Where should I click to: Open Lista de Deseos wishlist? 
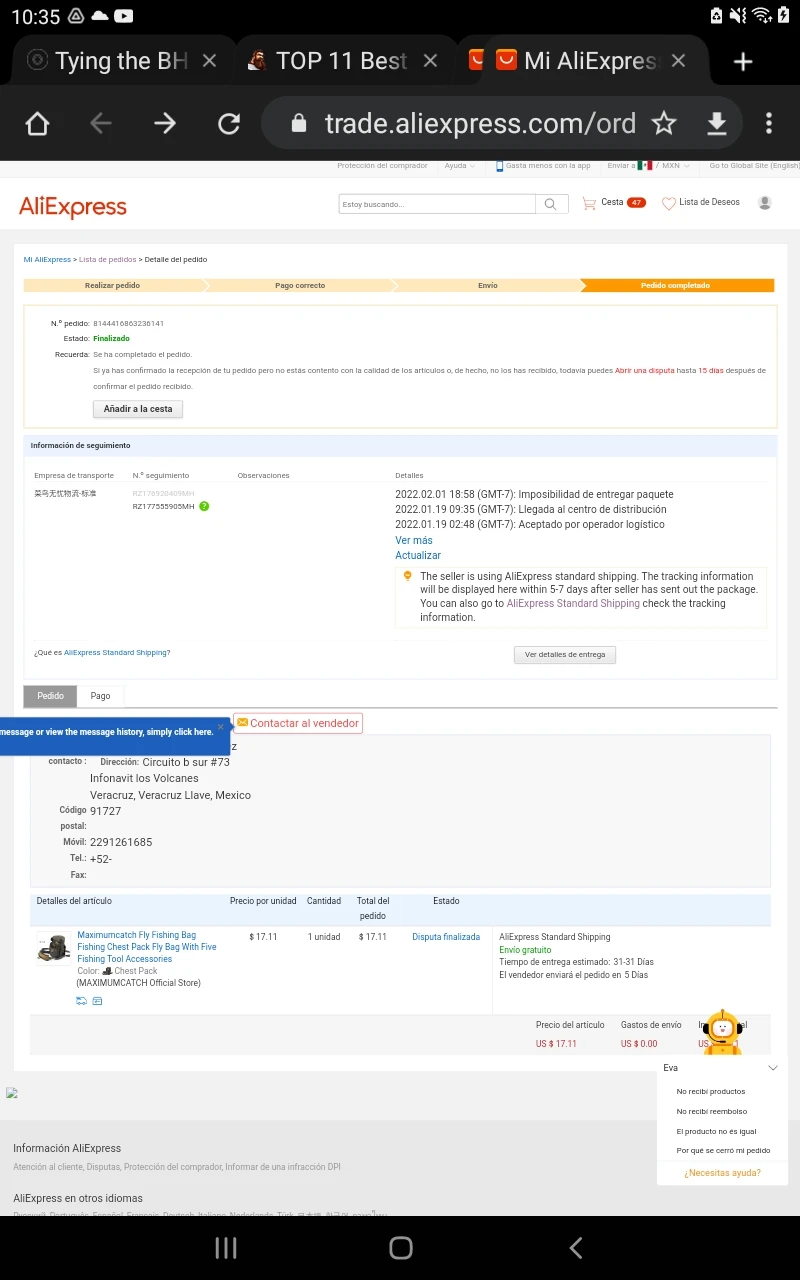tap(701, 203)
